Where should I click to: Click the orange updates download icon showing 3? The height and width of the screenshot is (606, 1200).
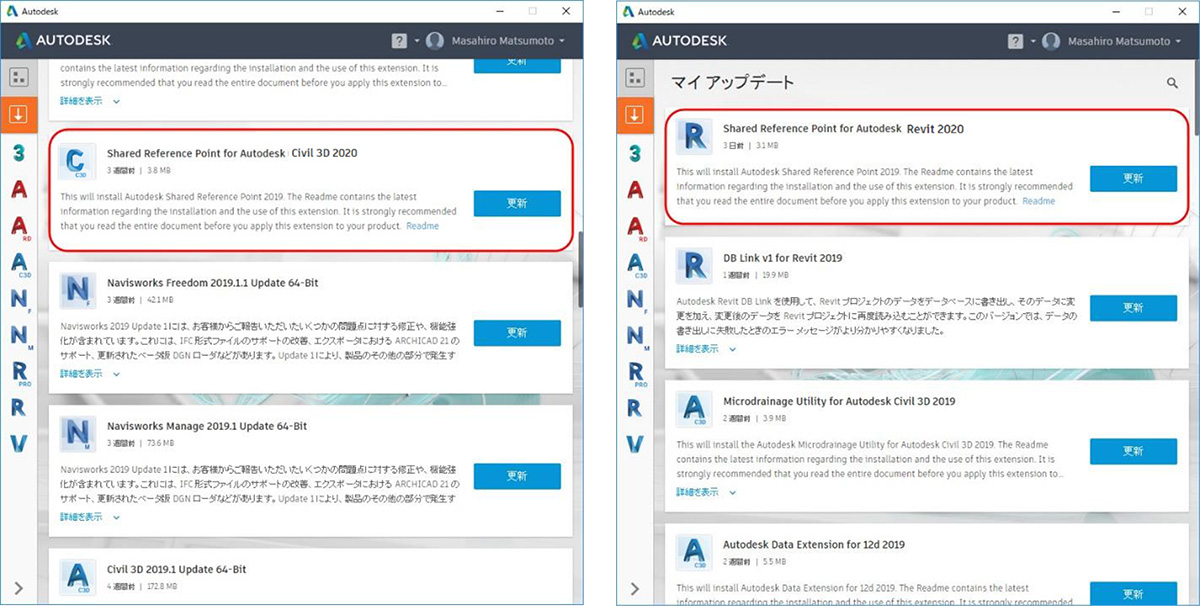[19, 114]
